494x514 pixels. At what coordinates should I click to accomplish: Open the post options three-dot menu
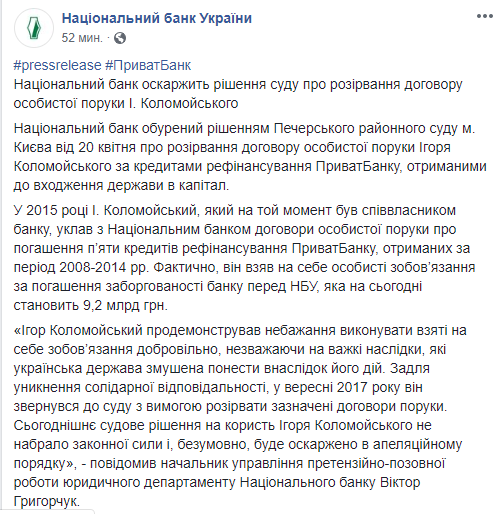tap(484, 16)
